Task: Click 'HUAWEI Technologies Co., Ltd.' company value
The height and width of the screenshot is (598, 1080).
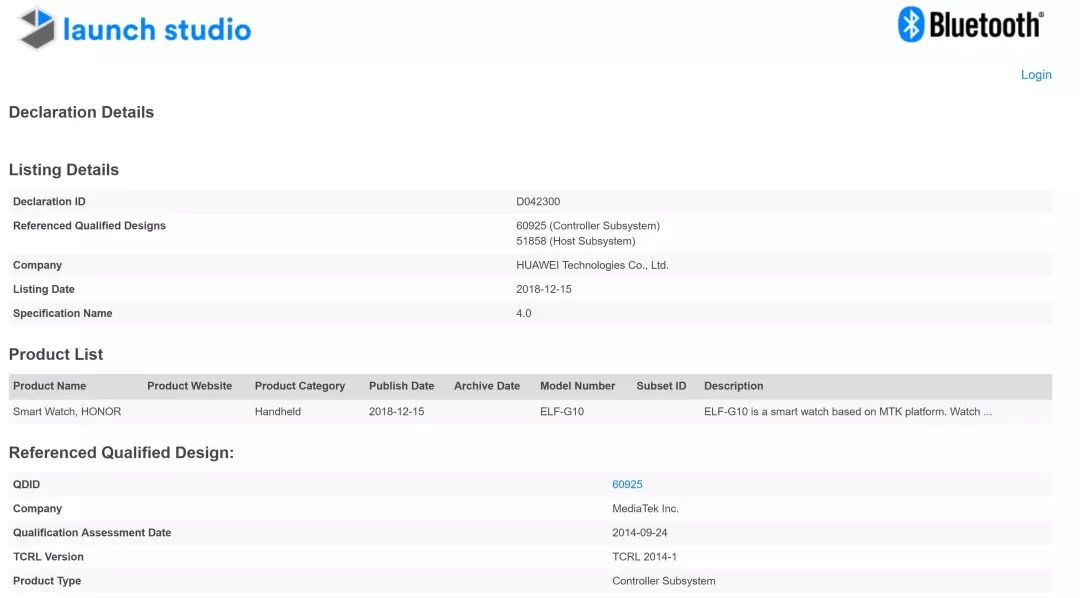Action: click(x=592, y=265)
